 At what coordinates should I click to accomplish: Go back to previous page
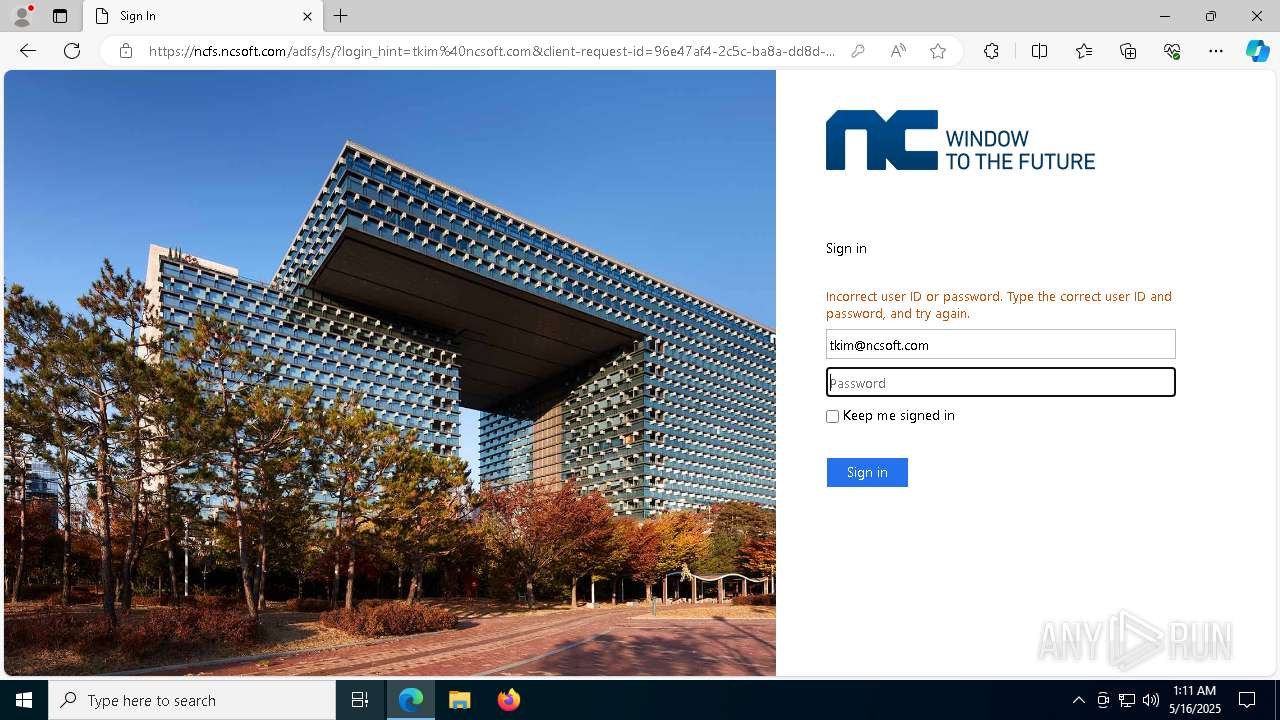coord(28,51)
